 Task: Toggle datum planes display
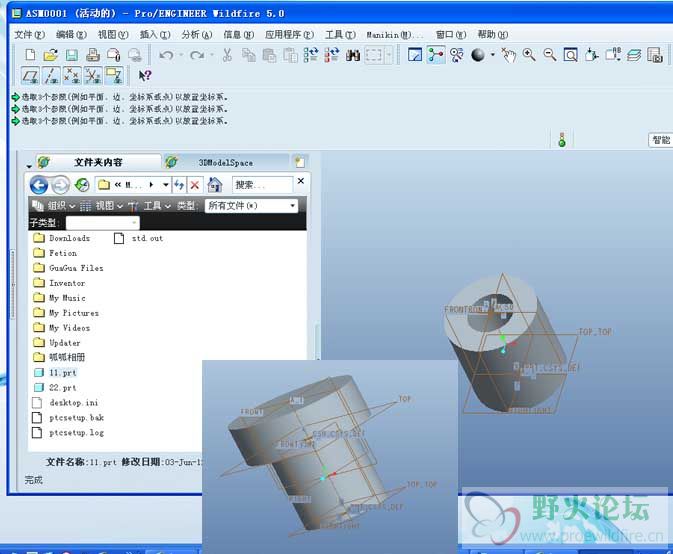tap(30, 76)
